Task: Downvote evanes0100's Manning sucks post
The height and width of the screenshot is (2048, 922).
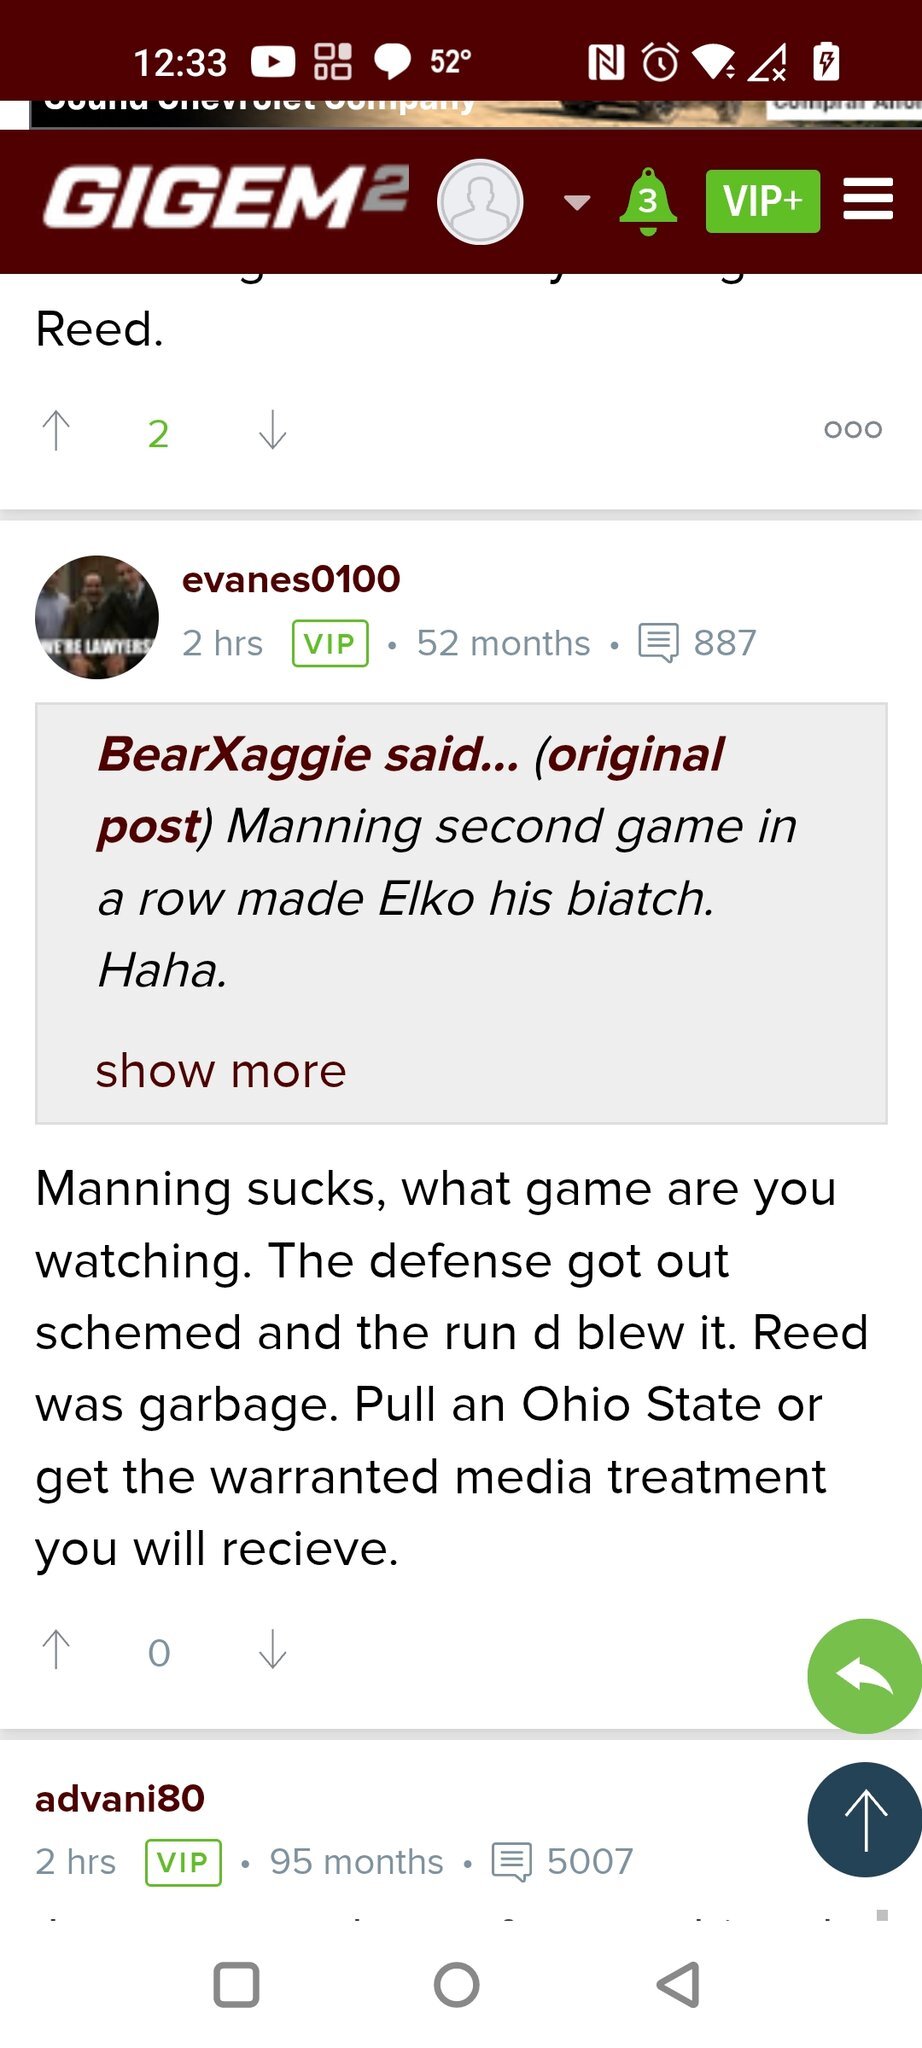Action: click(x=272, y=1650)
